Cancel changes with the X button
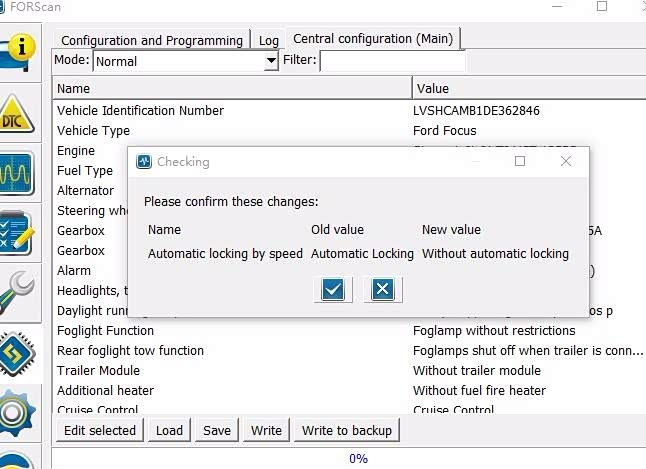The width and height of the screenshot is (646, 469). [383, 289]
